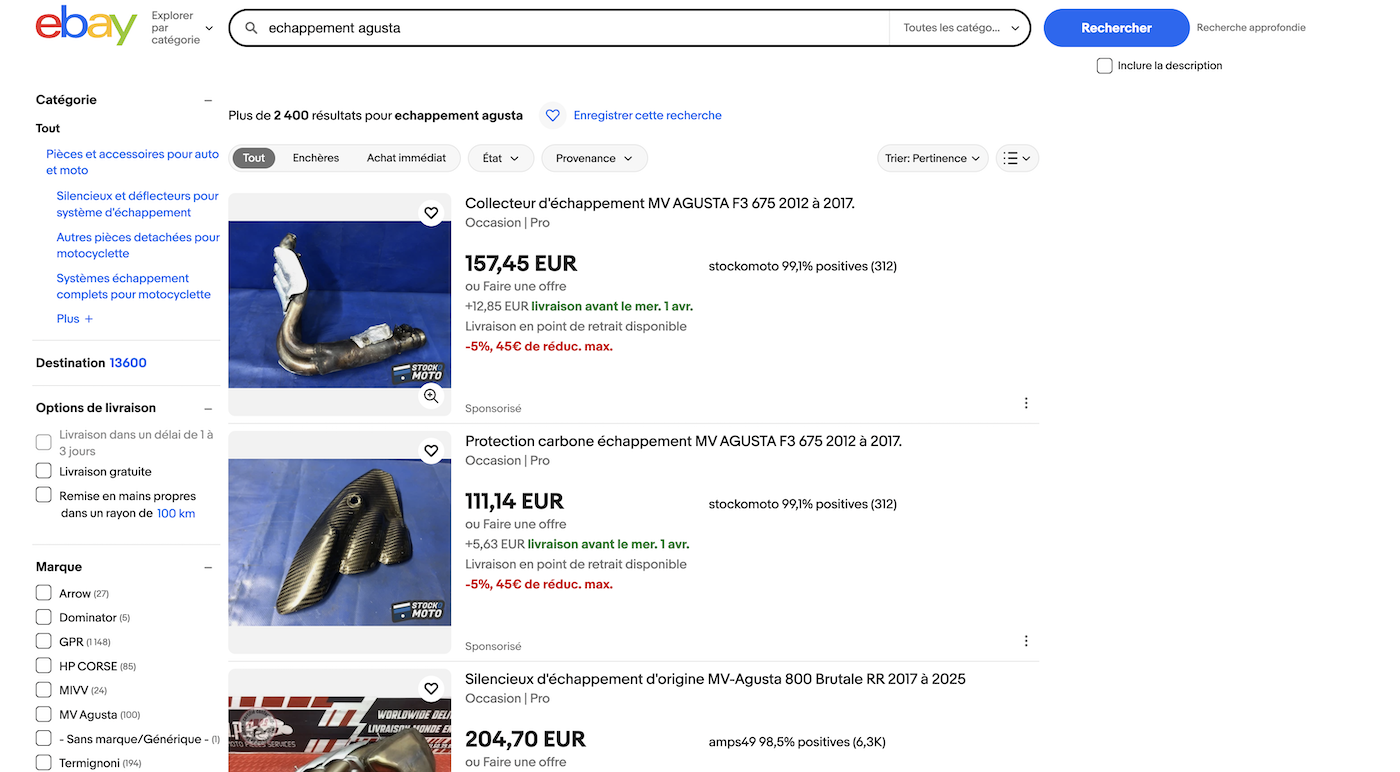Image resolution: width=1400 pixels, height=772 pixels.
Task: Open Silencieux et déflecteurs pour système d'échappement category
Action: (137, 204)
